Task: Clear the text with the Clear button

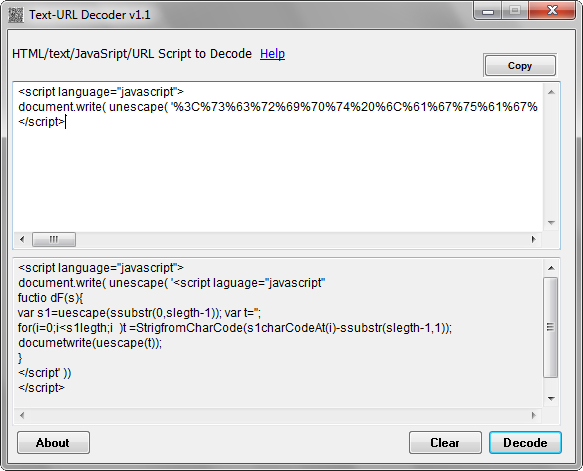Action: coord(445,443)
